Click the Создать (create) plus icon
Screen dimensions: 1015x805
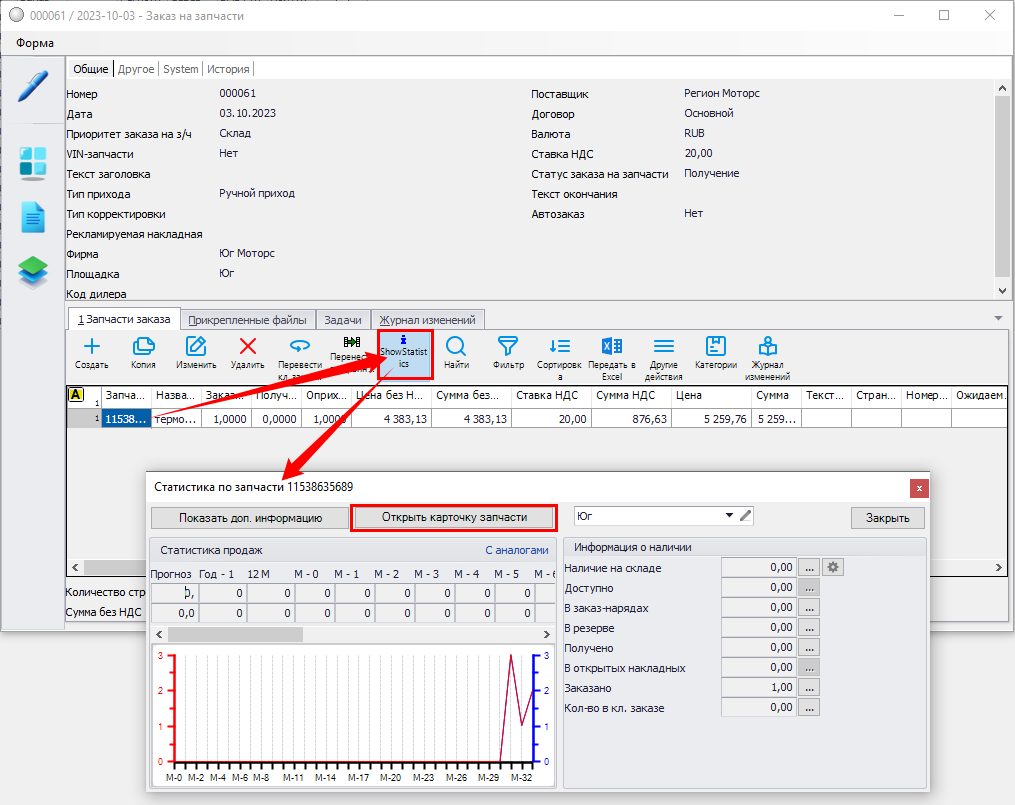tap(91, 348)
